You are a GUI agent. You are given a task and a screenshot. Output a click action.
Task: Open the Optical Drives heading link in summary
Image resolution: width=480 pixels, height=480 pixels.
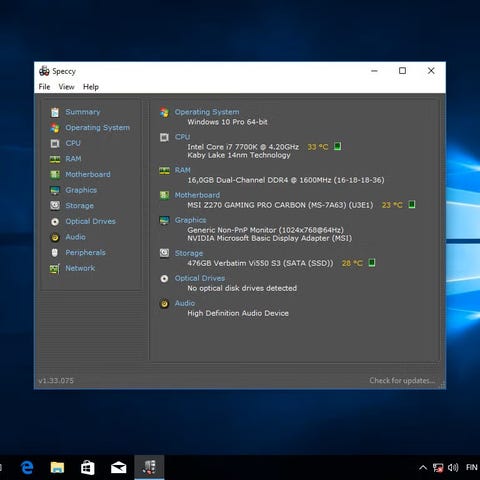pyautogui.click(x=200, y=278)
